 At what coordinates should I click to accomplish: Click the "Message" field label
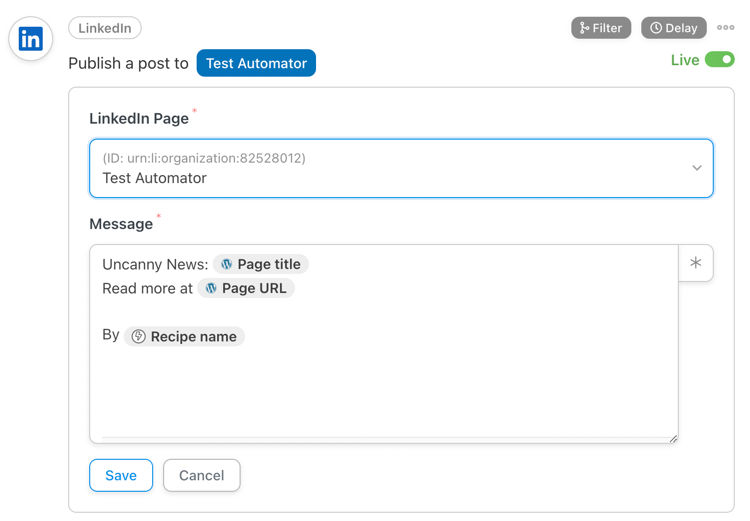[121, 224]
